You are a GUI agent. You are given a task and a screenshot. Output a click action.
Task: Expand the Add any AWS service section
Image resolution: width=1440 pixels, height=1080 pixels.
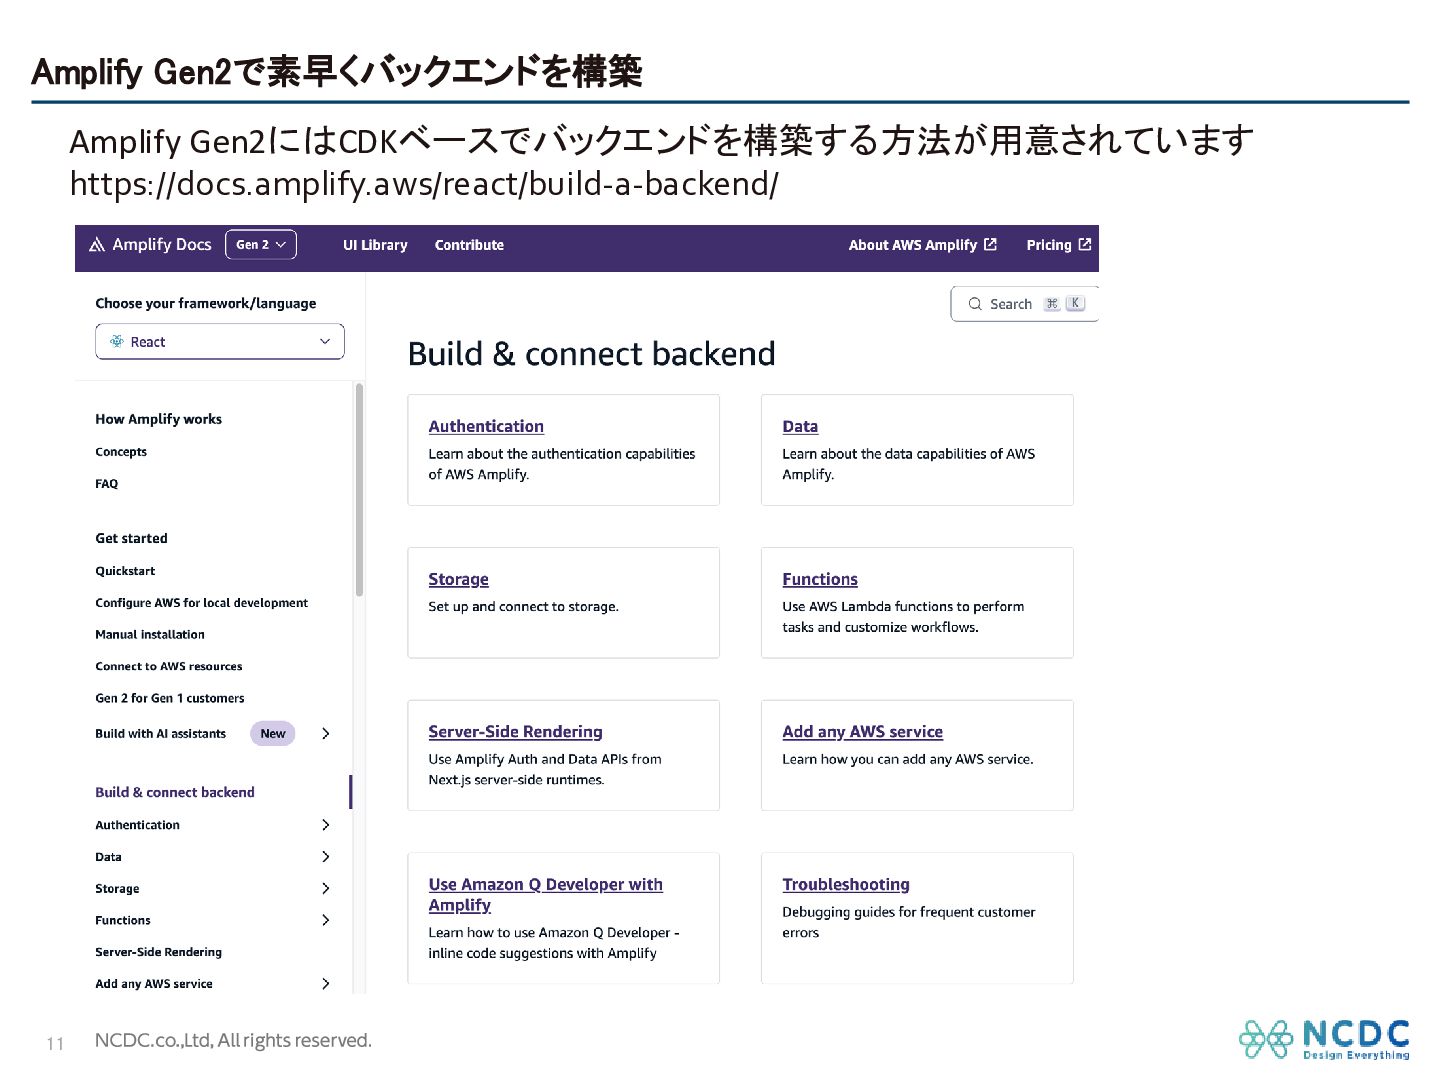pos(326,984)
